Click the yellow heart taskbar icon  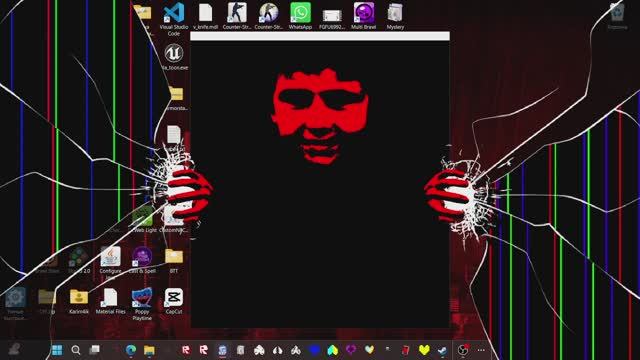pyautogui.click(x=424, y=350)
